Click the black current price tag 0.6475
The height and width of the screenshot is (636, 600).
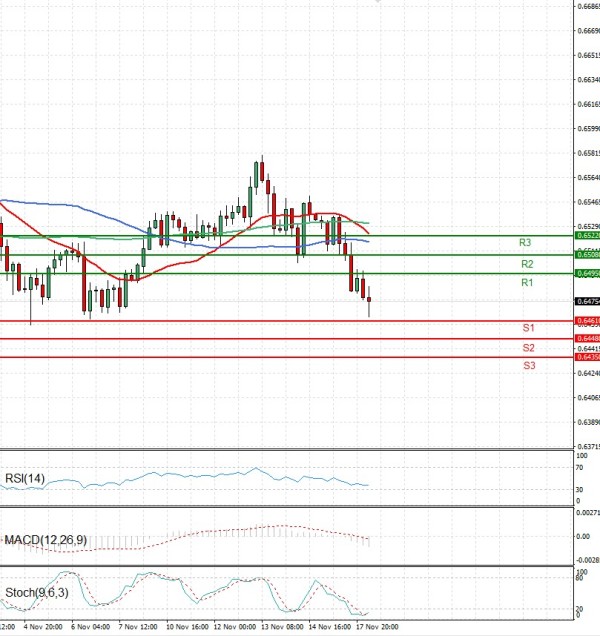click(x=587, y=301)
